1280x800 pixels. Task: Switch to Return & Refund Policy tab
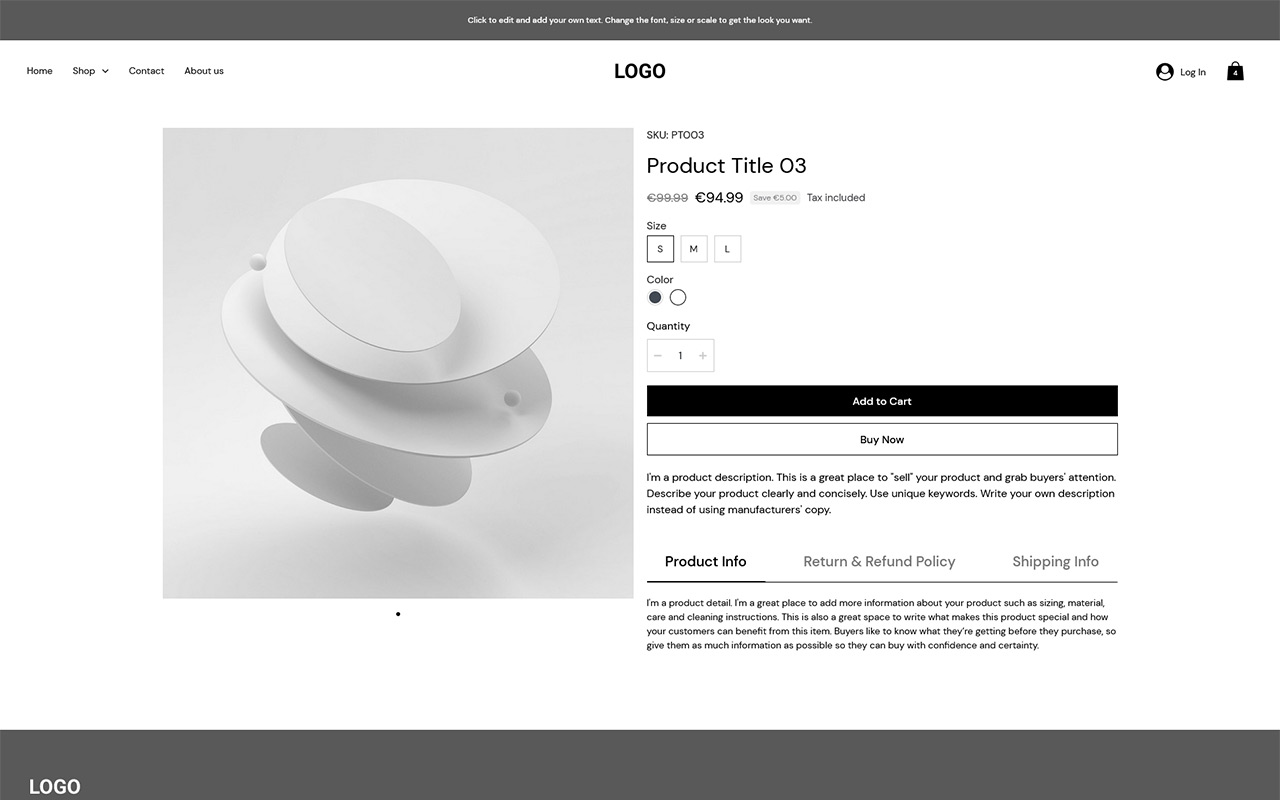(879, 561)
